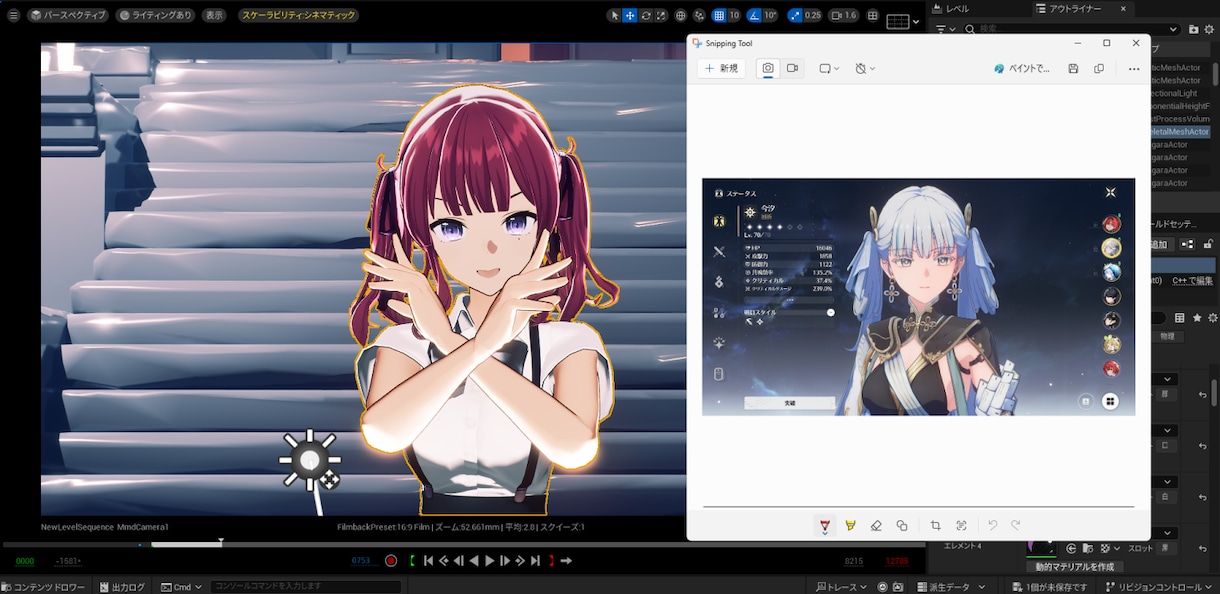Open the outliner filter dropdown

(944, 29)
